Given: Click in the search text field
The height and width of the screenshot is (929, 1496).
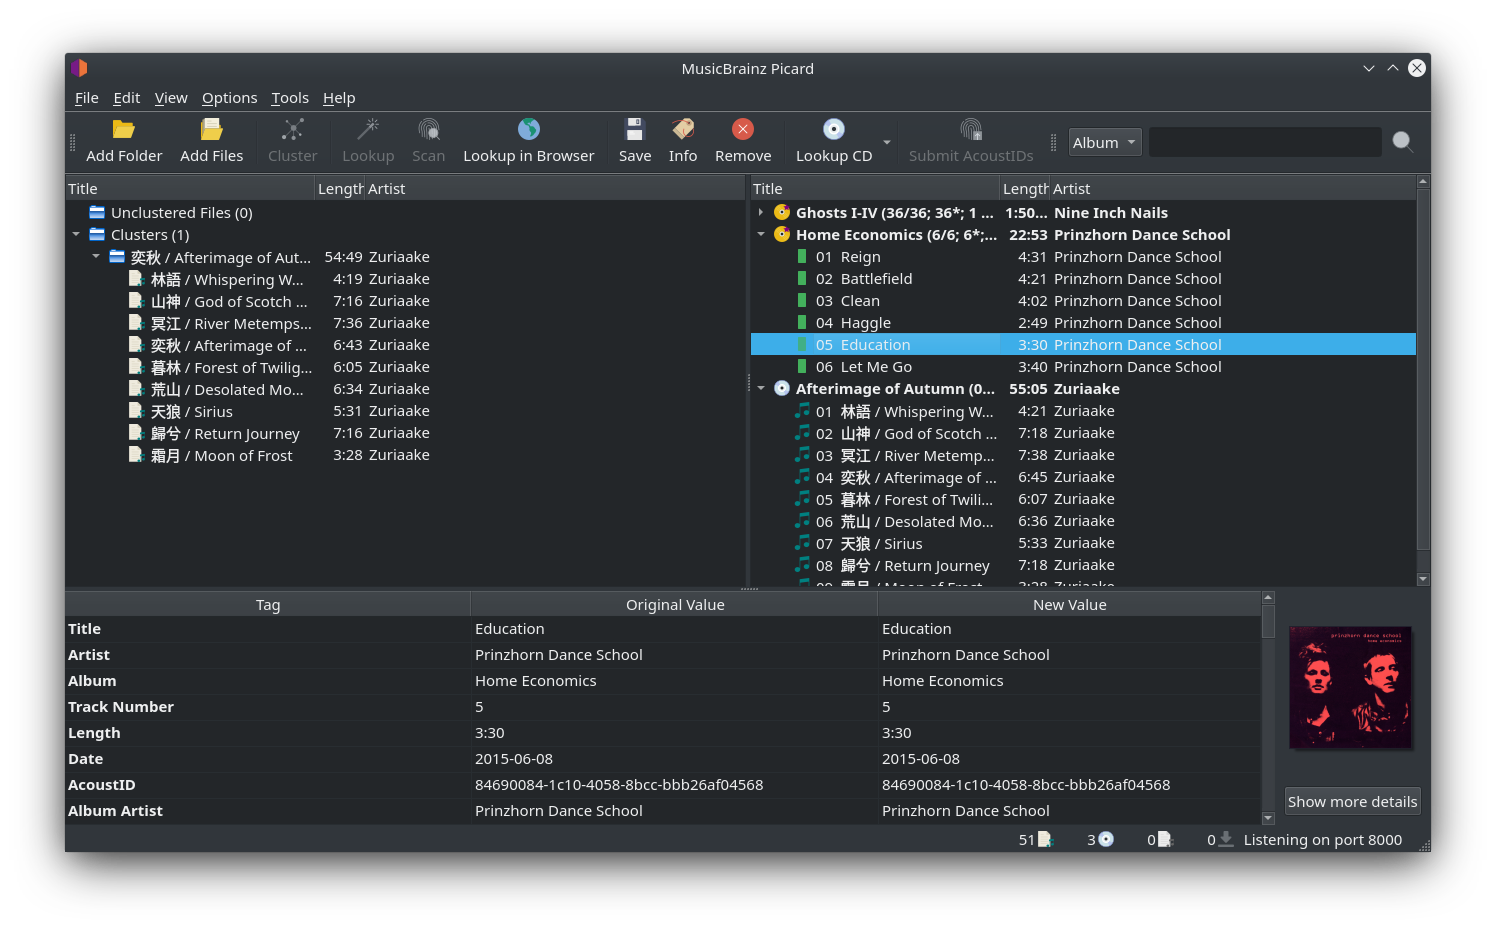Looking at the screenshot, I should pos(1265,142).
